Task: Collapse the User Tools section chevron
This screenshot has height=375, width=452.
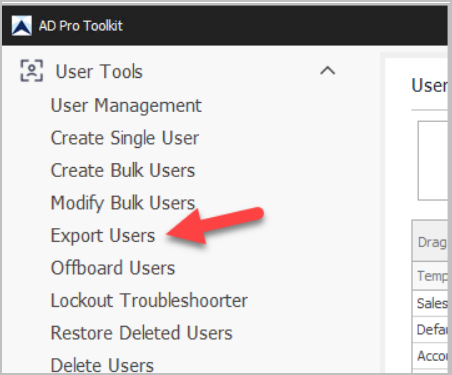Action: (x=327, y=71)
